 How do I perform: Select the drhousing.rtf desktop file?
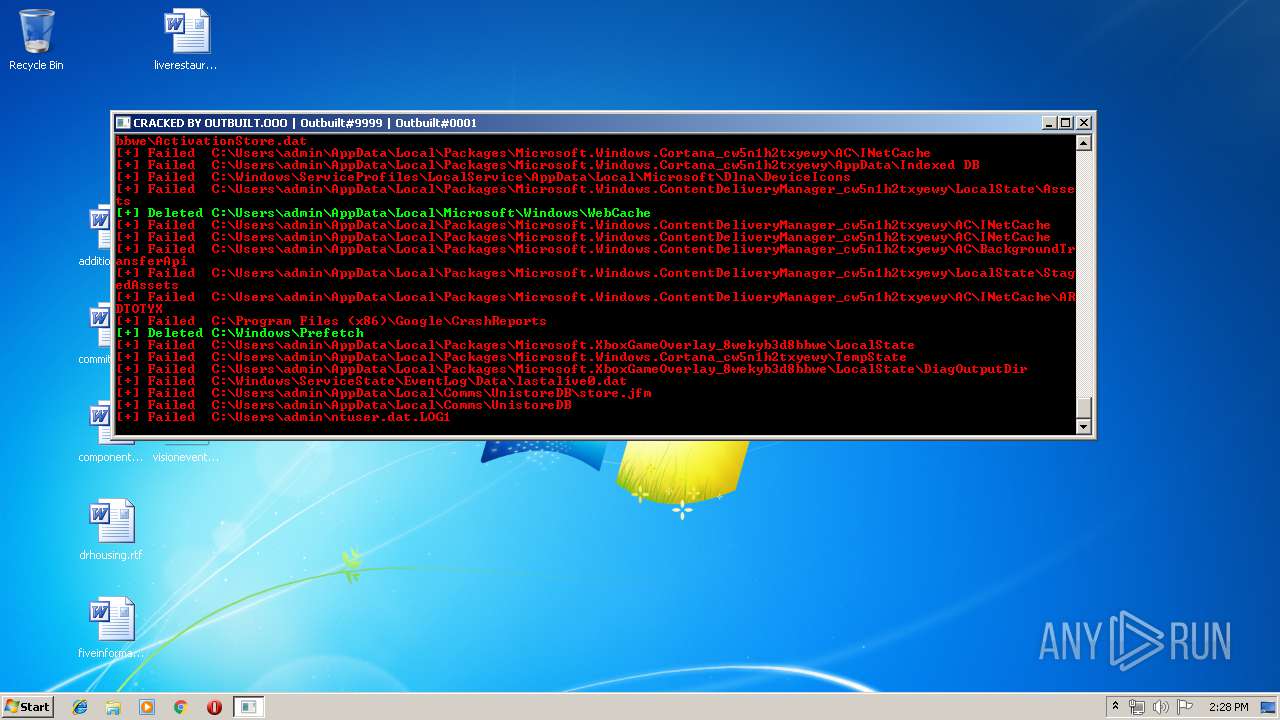pos(111,530)
